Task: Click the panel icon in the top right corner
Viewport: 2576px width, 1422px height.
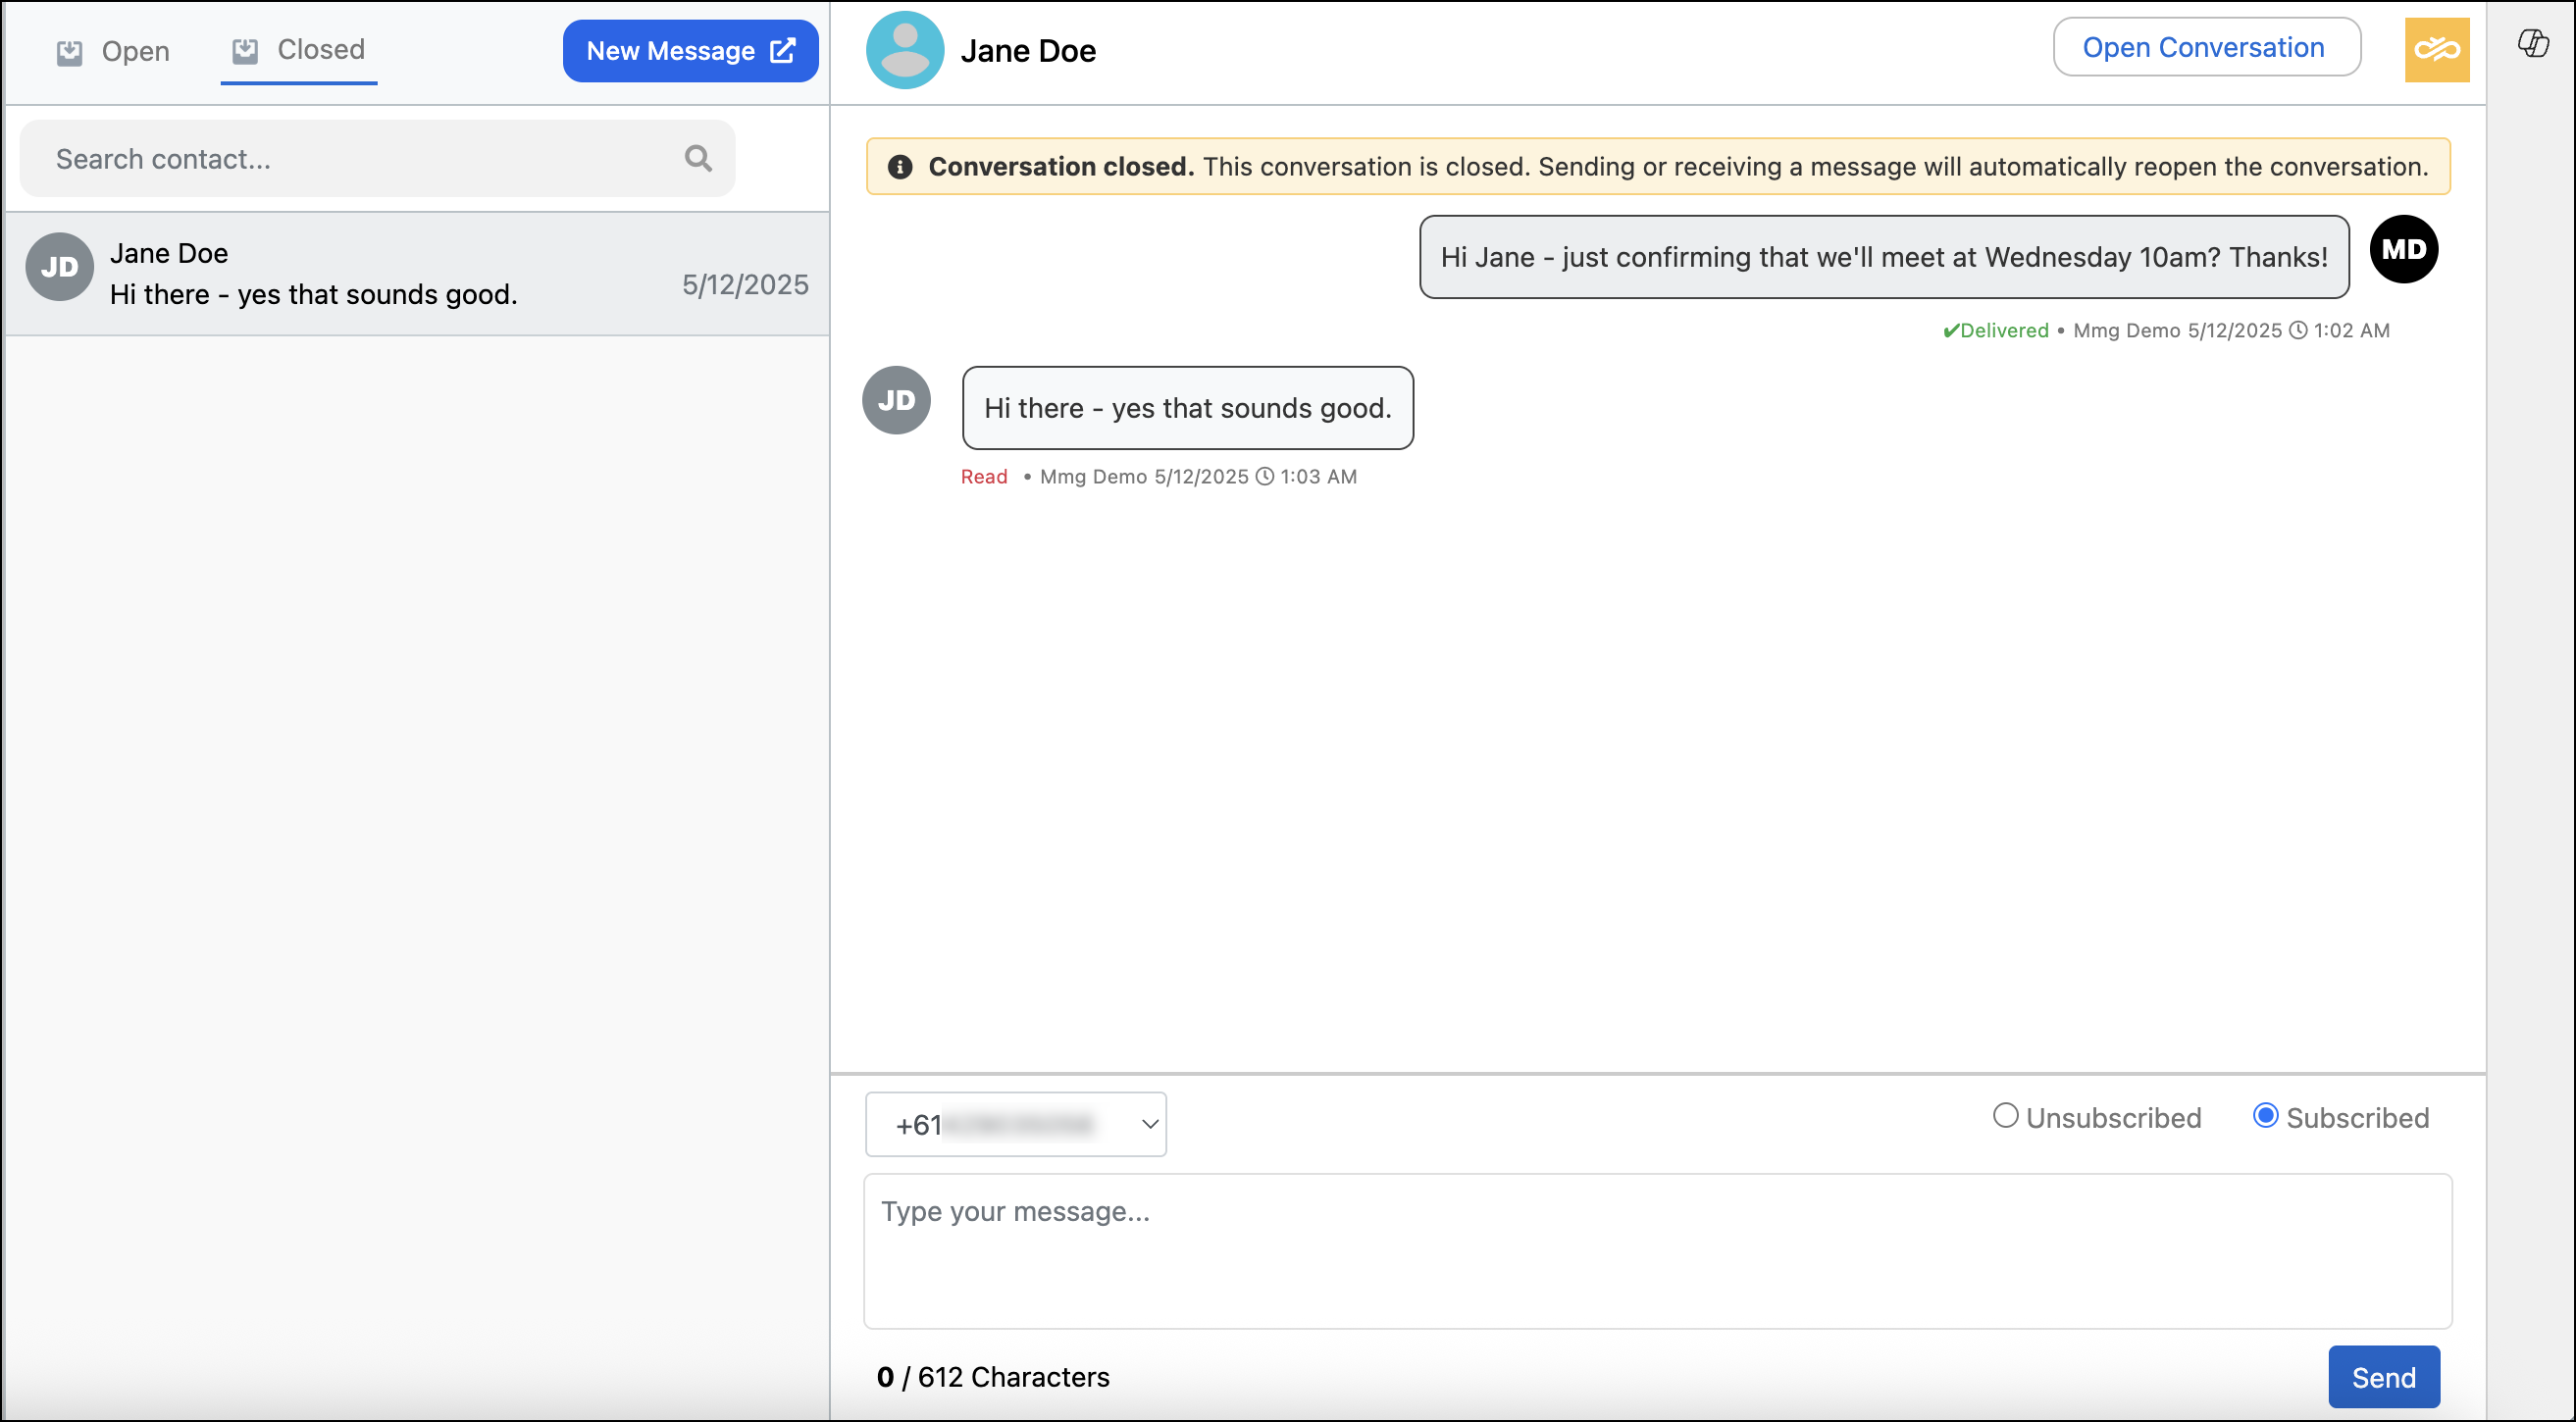Action: (x=2535, y=44)
